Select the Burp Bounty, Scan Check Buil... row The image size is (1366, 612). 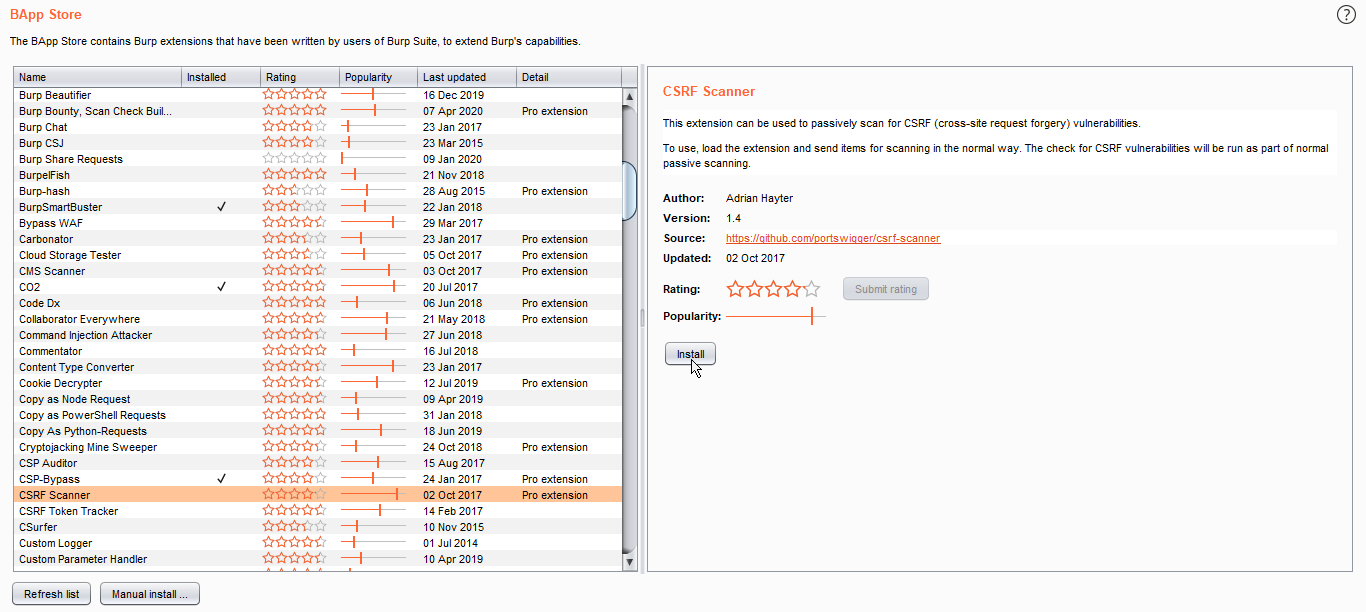point(318,111)
